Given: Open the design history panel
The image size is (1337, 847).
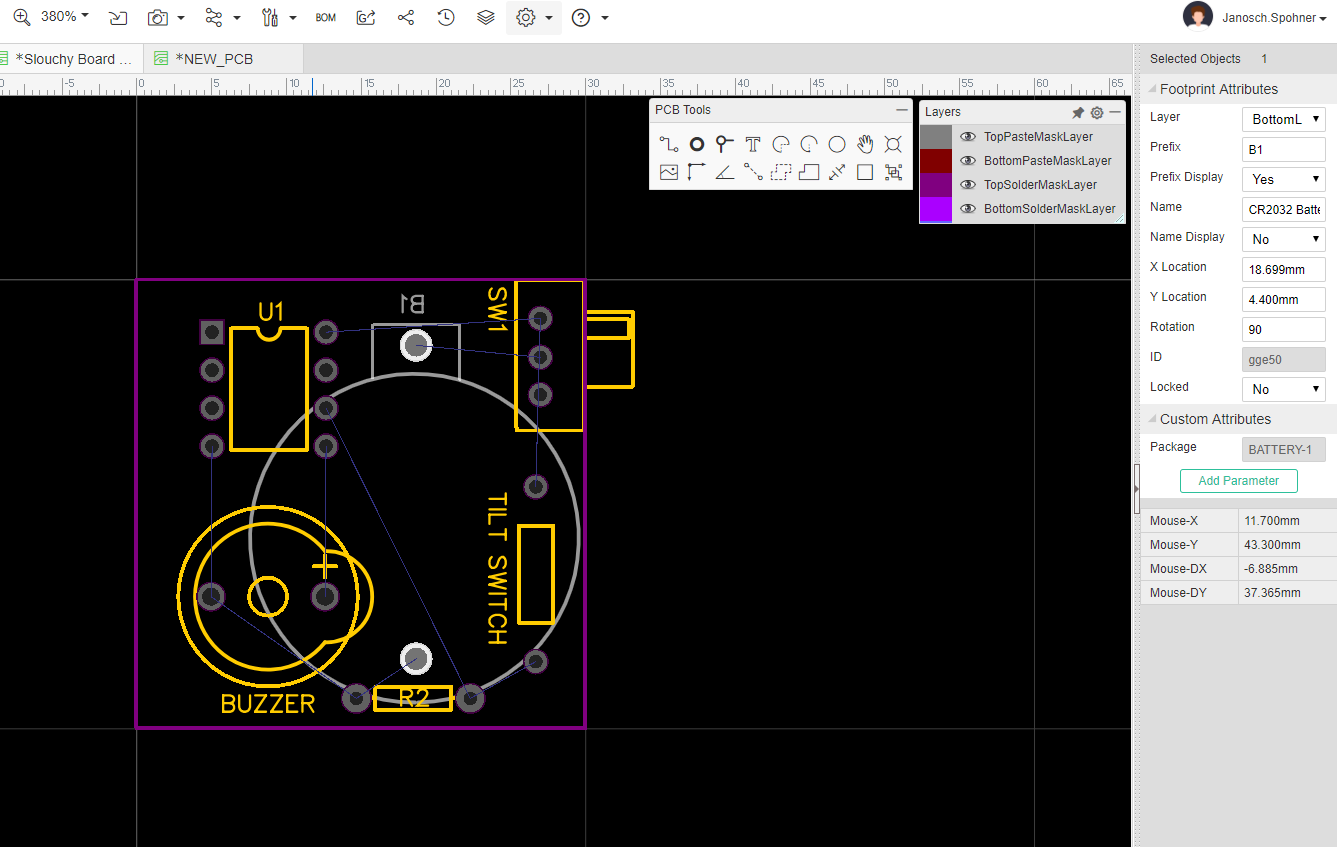Looking at the screenshot, I should coord(446,17).
